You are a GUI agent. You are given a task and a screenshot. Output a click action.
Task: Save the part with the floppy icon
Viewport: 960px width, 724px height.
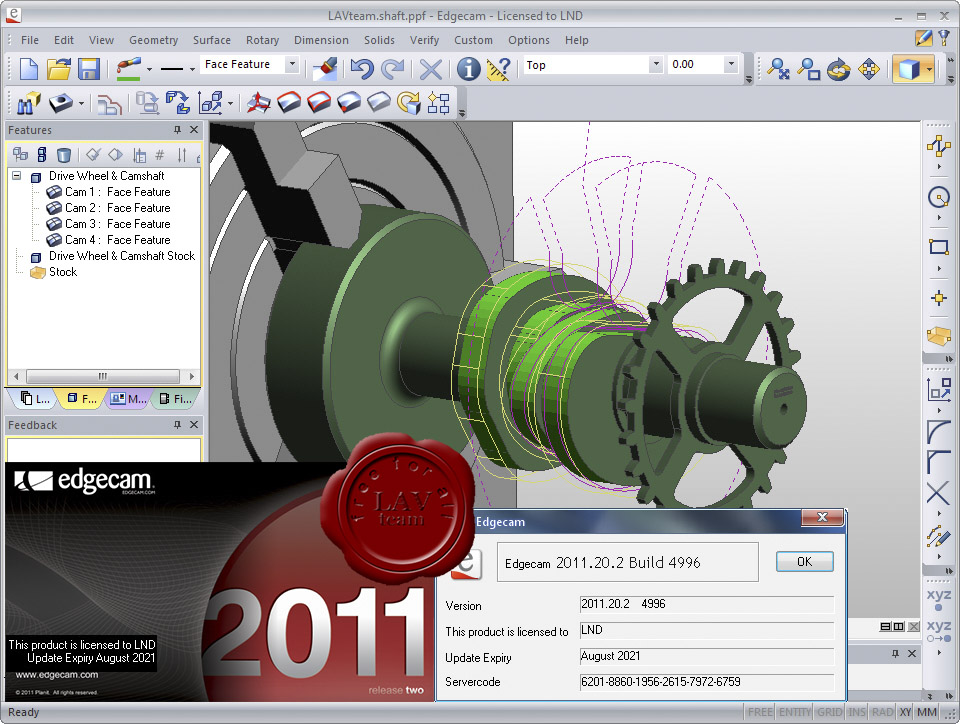click(x=89, y=69)
